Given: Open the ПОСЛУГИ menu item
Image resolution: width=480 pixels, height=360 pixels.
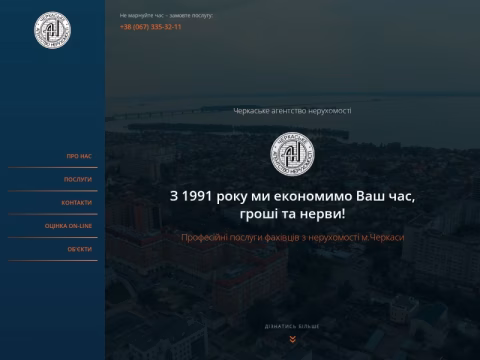Looking at the screenshot, I should pyautogui.click(x=78, y=179).
